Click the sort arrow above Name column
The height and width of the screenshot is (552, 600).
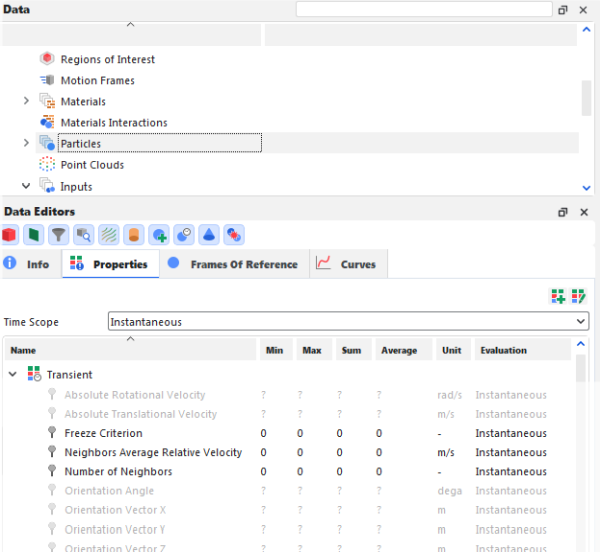pos(130,339)
